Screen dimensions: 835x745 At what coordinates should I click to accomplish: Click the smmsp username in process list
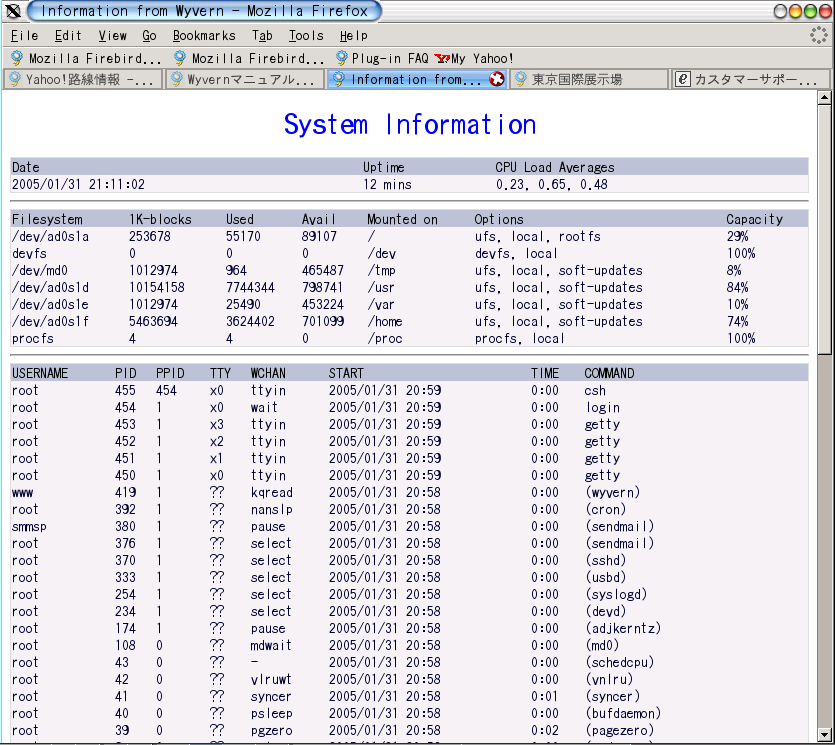click(x=29, y=527)
